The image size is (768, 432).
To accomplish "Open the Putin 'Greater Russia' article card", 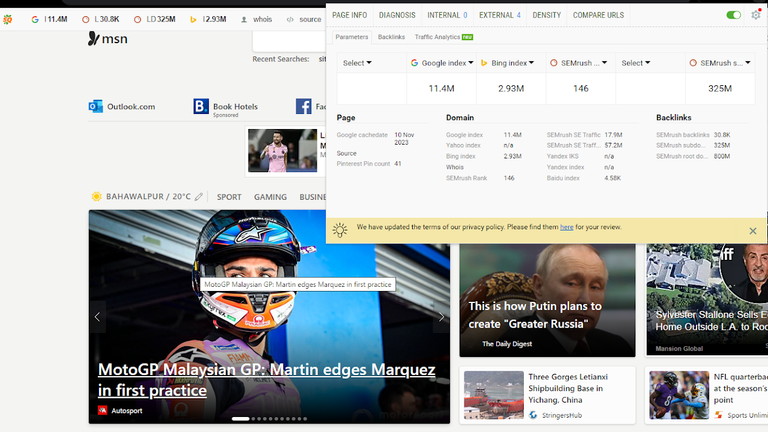I will (x=547, y=300).
